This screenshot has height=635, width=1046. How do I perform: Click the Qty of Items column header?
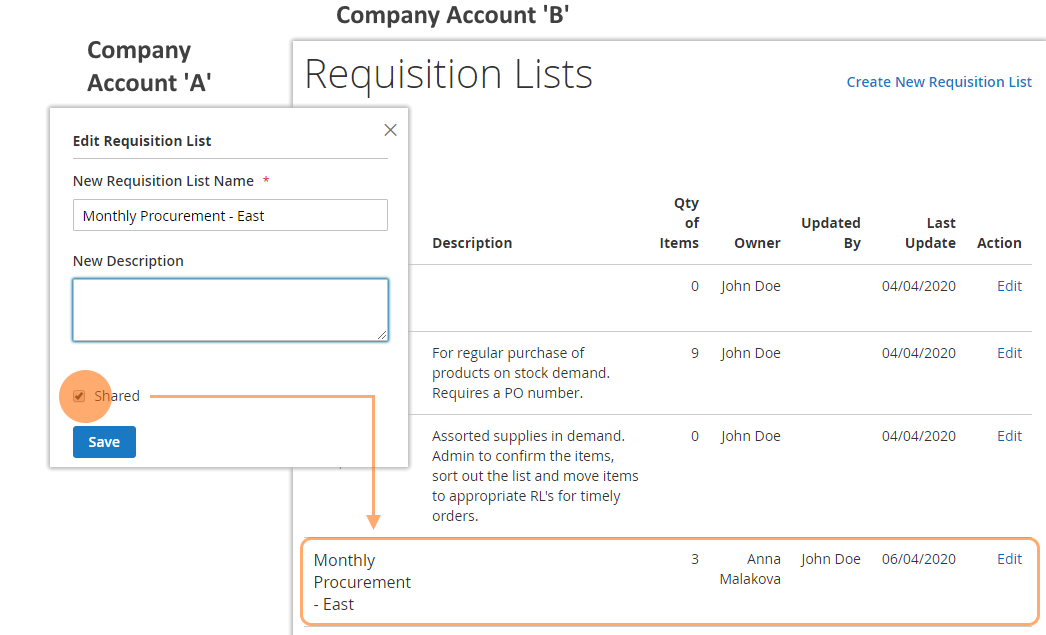(679, 223)
